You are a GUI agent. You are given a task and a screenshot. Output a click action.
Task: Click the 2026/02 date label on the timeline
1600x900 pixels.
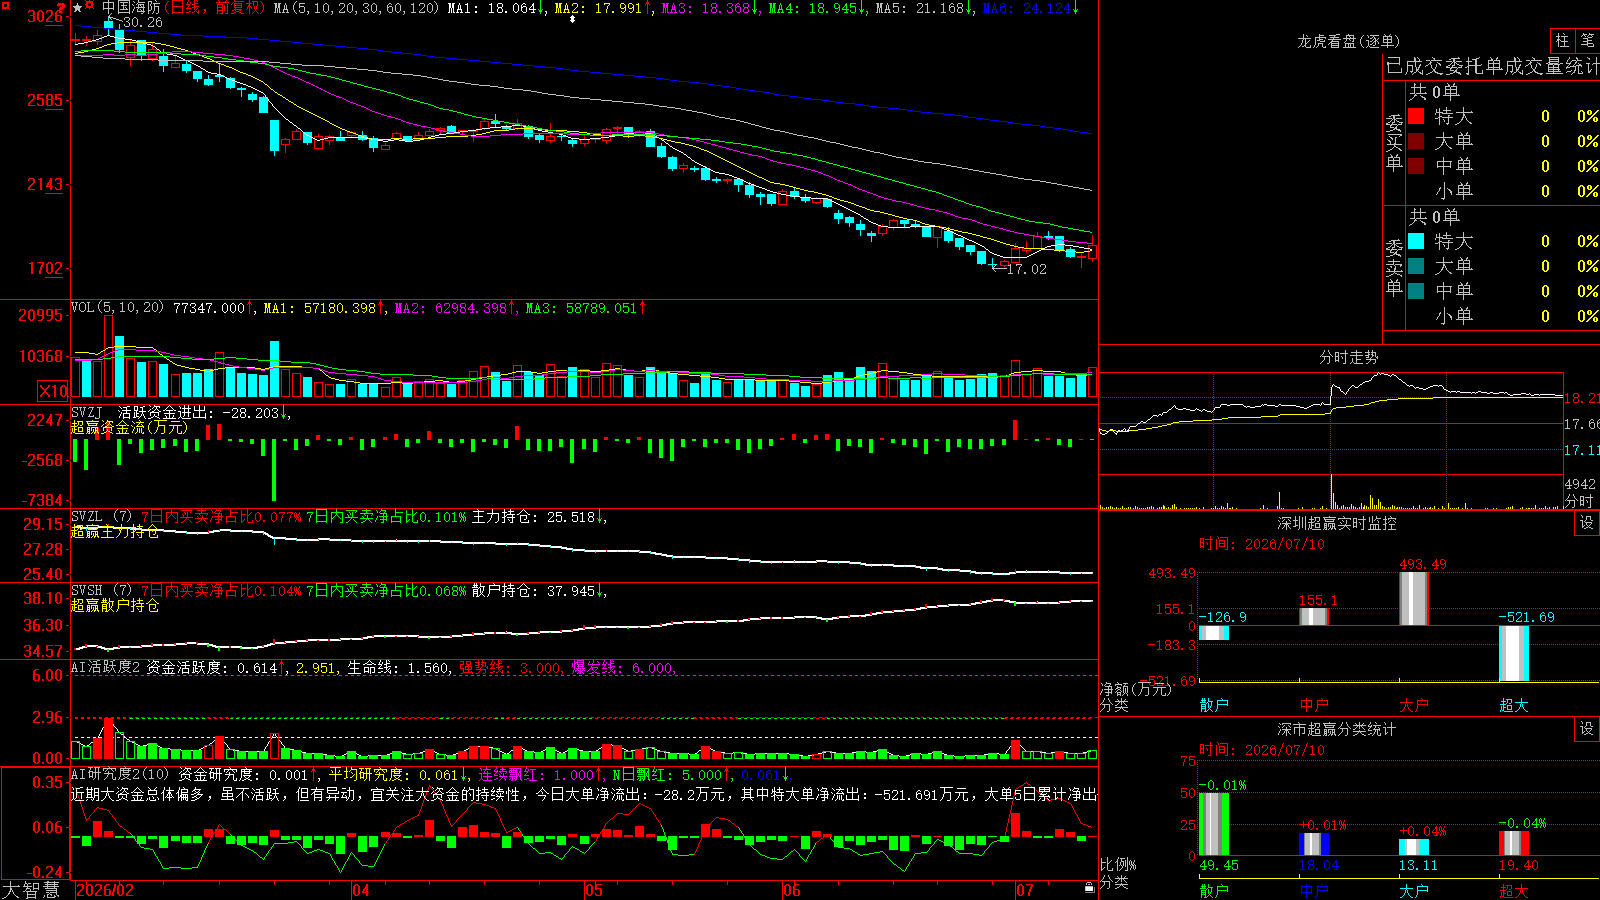tap(105, 890)
